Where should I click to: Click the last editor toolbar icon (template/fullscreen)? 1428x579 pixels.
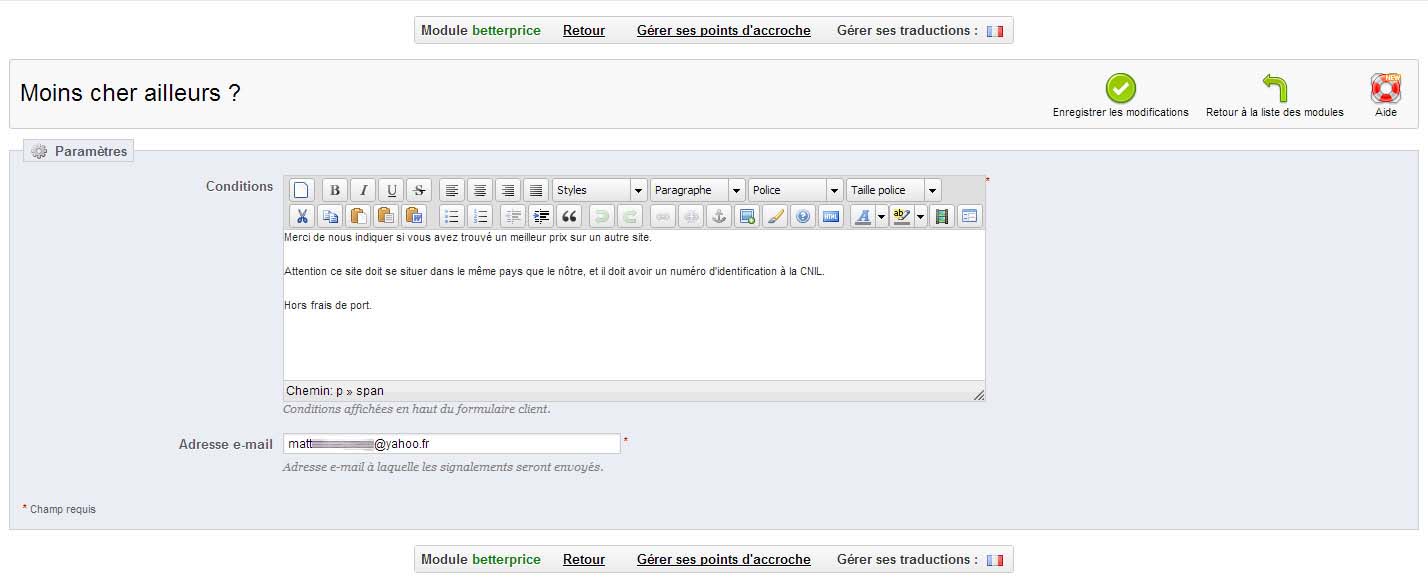click(x=969, y=216)
